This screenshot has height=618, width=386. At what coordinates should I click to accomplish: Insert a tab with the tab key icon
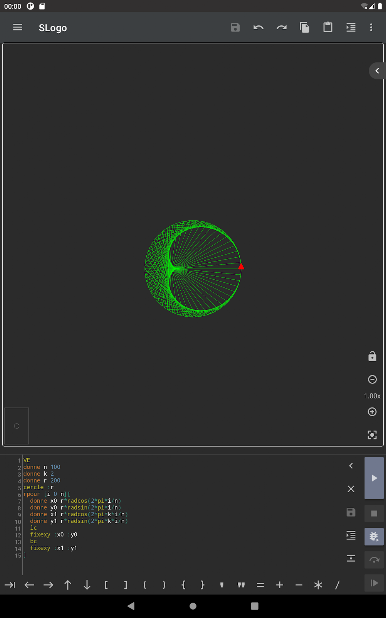10,585
